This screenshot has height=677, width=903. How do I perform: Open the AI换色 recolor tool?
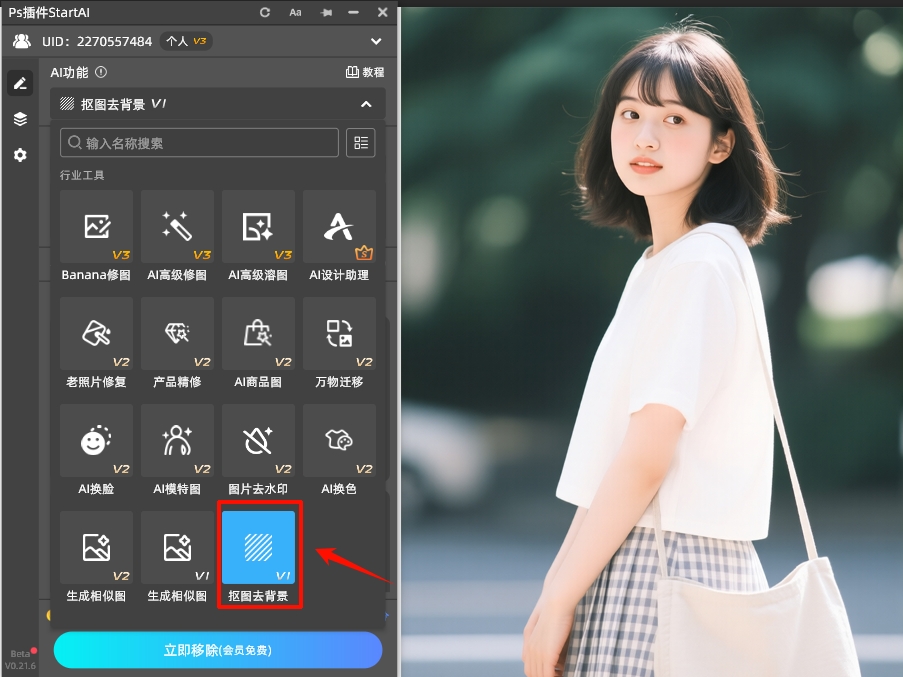[x=339, y=441]
